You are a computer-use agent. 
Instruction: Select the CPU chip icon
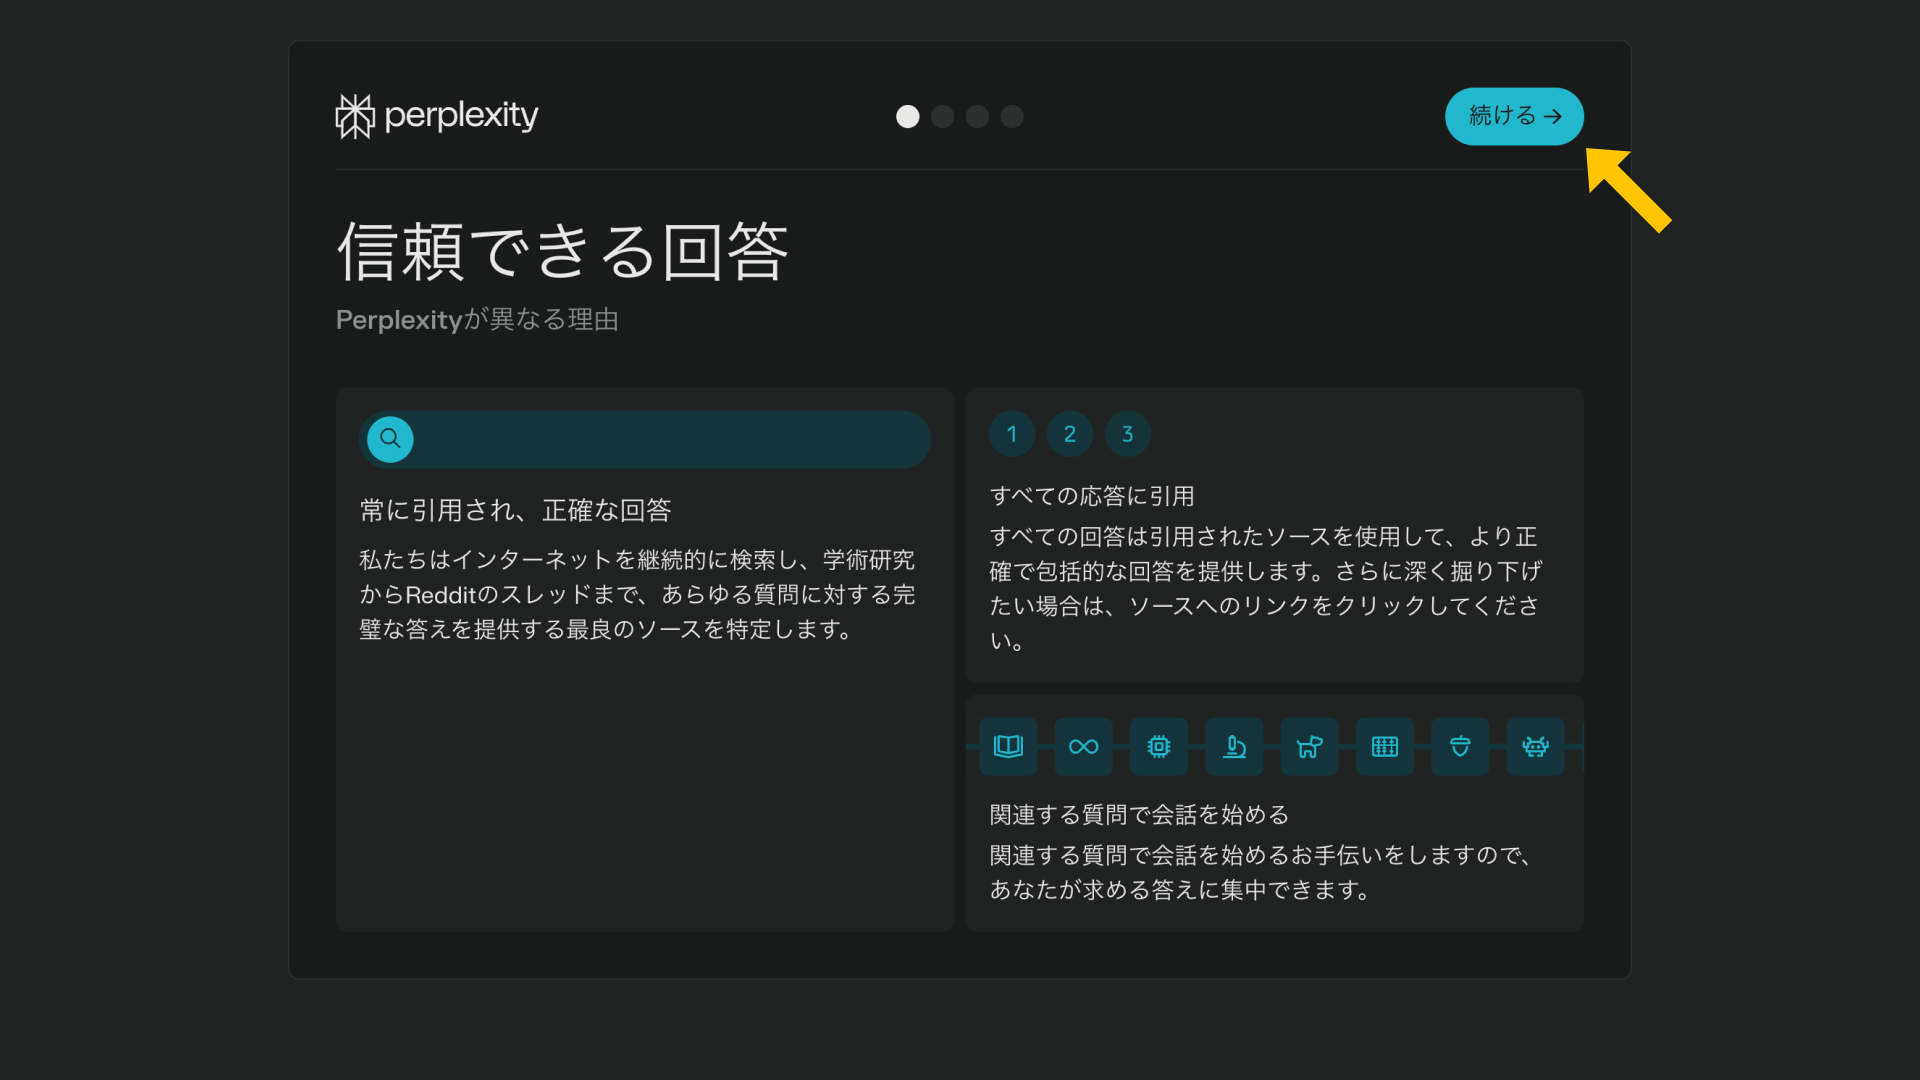1158,746
